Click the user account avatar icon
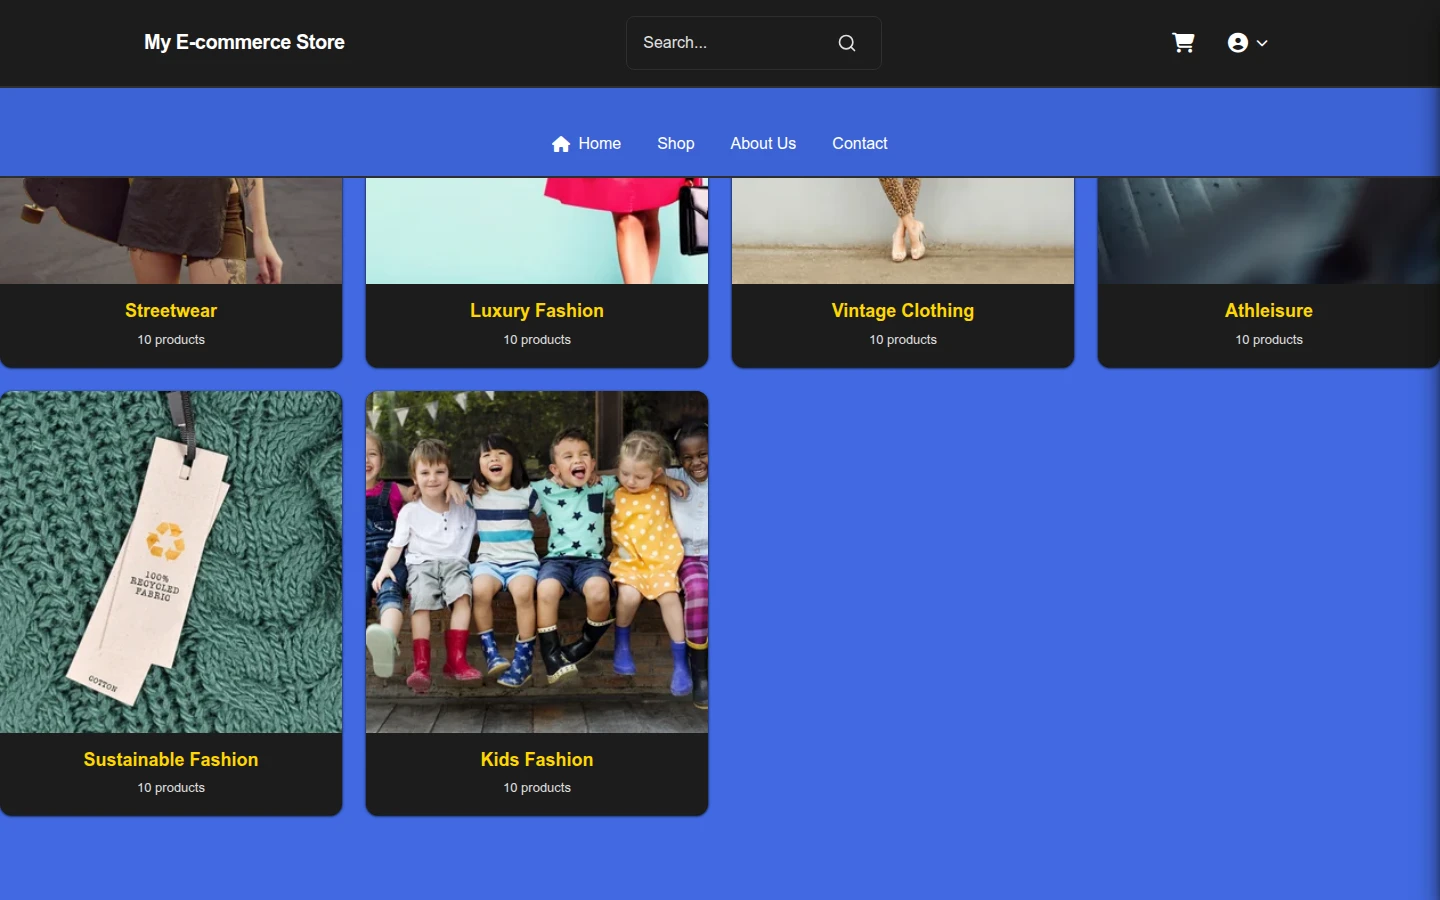Viewport: 1440px width, 900px height. tap(1238, 43)
